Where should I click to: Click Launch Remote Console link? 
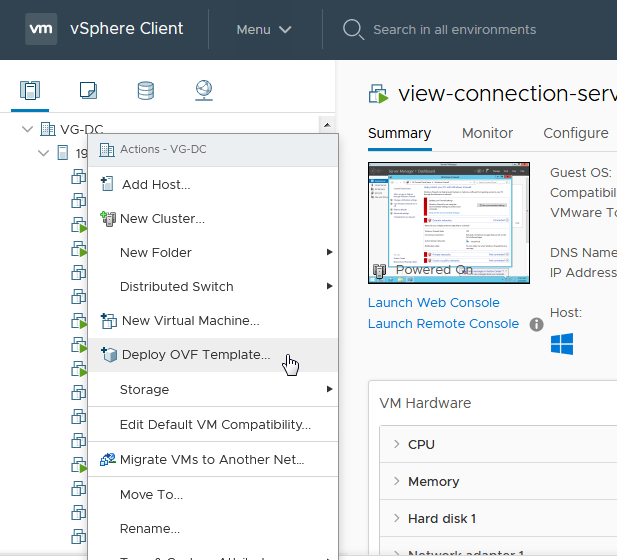pyautogui.click(x=443, y=323)
